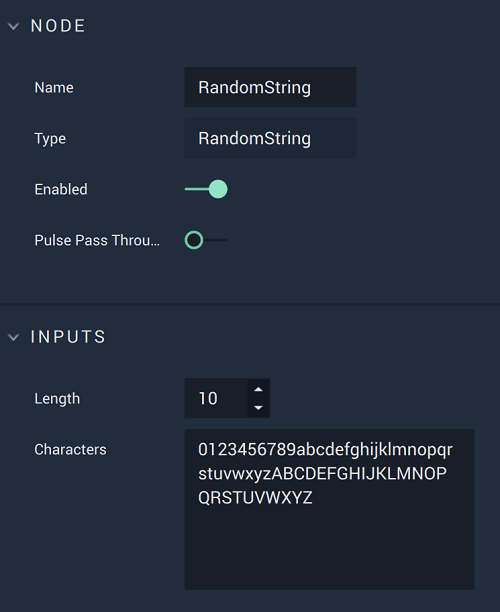Screen dimensions: 500x612
Task: Click inside the Length value box
Action: coord(216,398)
